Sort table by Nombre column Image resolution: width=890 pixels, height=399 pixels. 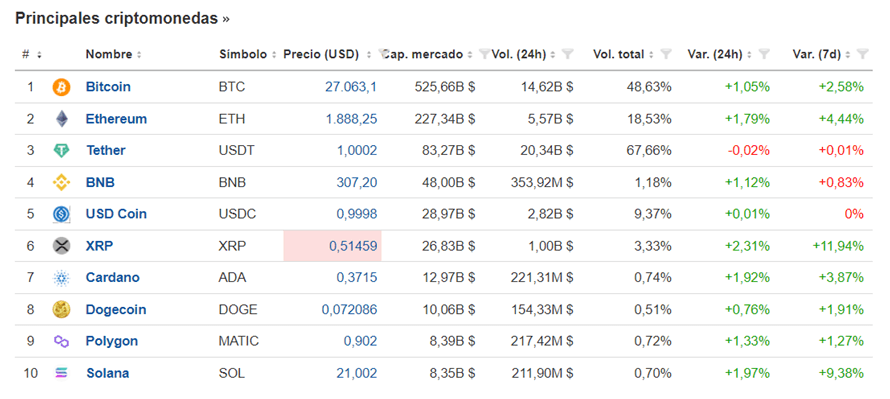tap(114, 54)
